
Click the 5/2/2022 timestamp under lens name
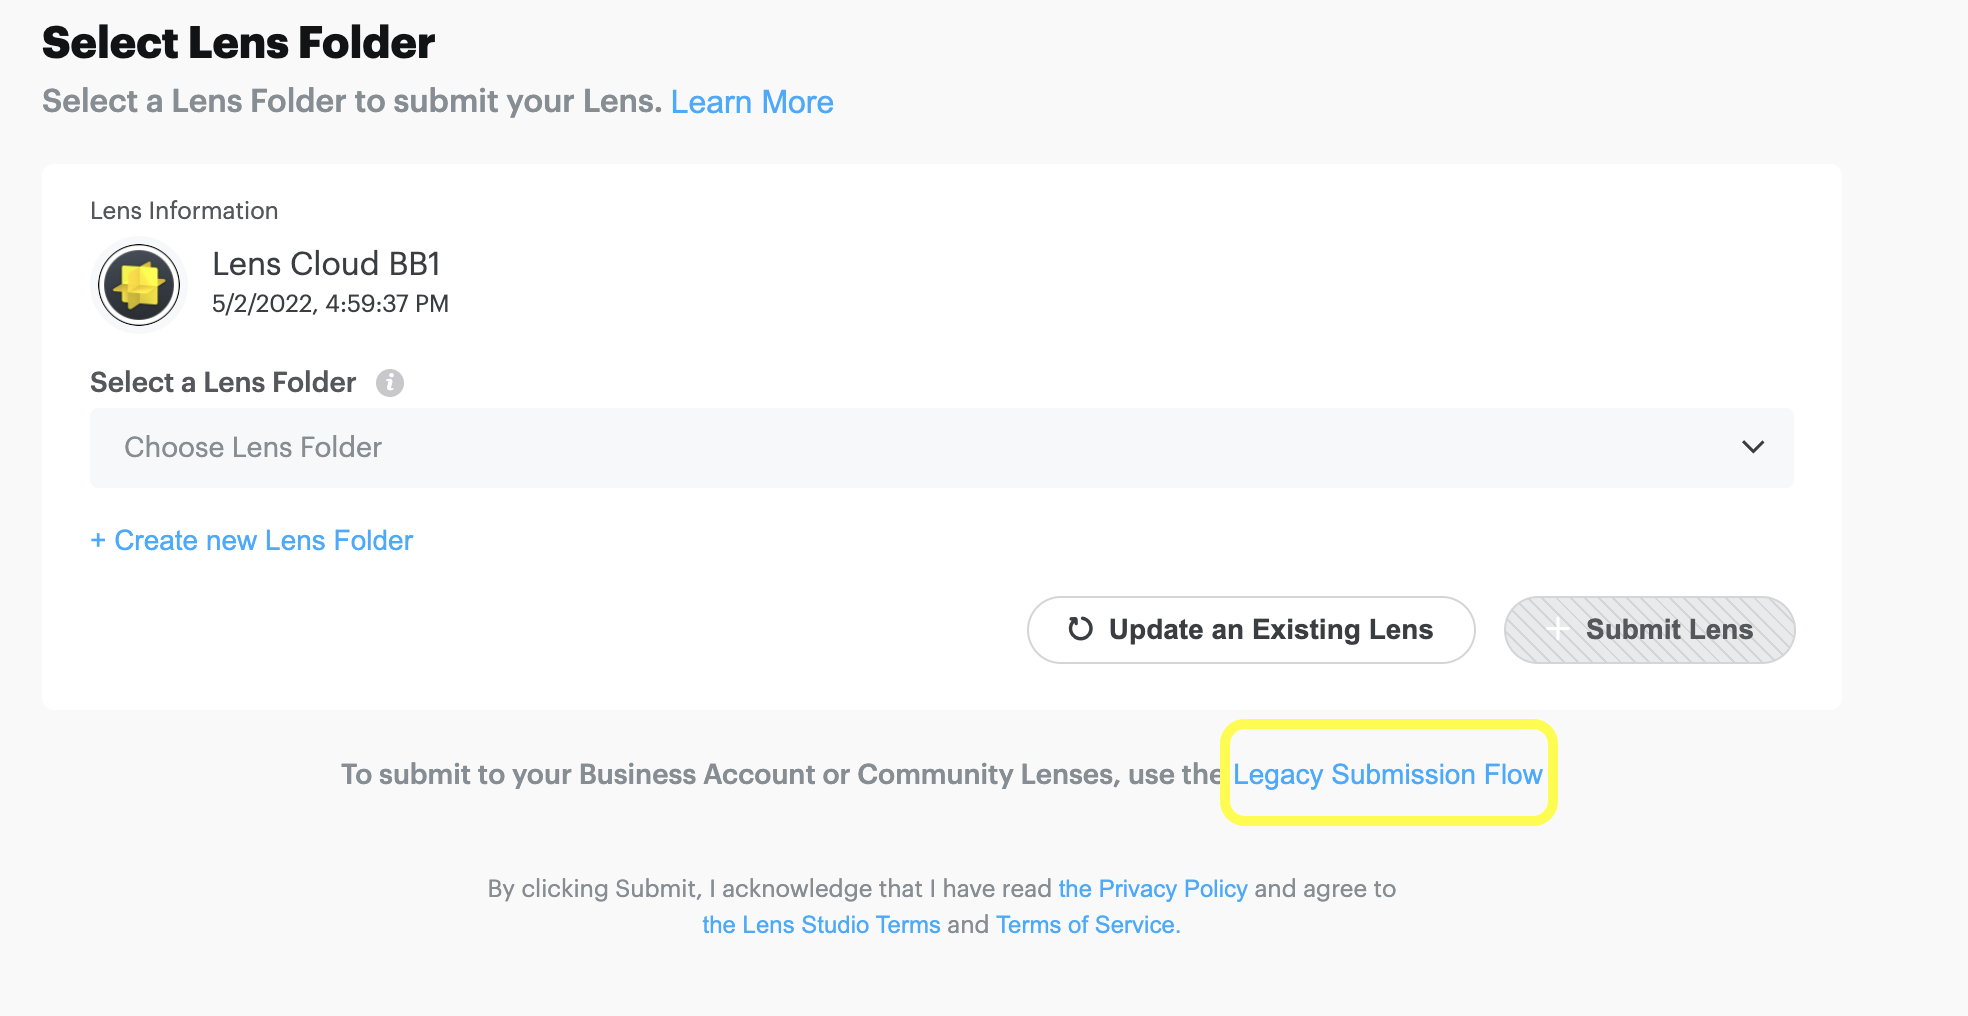click(x=330, y=304)
